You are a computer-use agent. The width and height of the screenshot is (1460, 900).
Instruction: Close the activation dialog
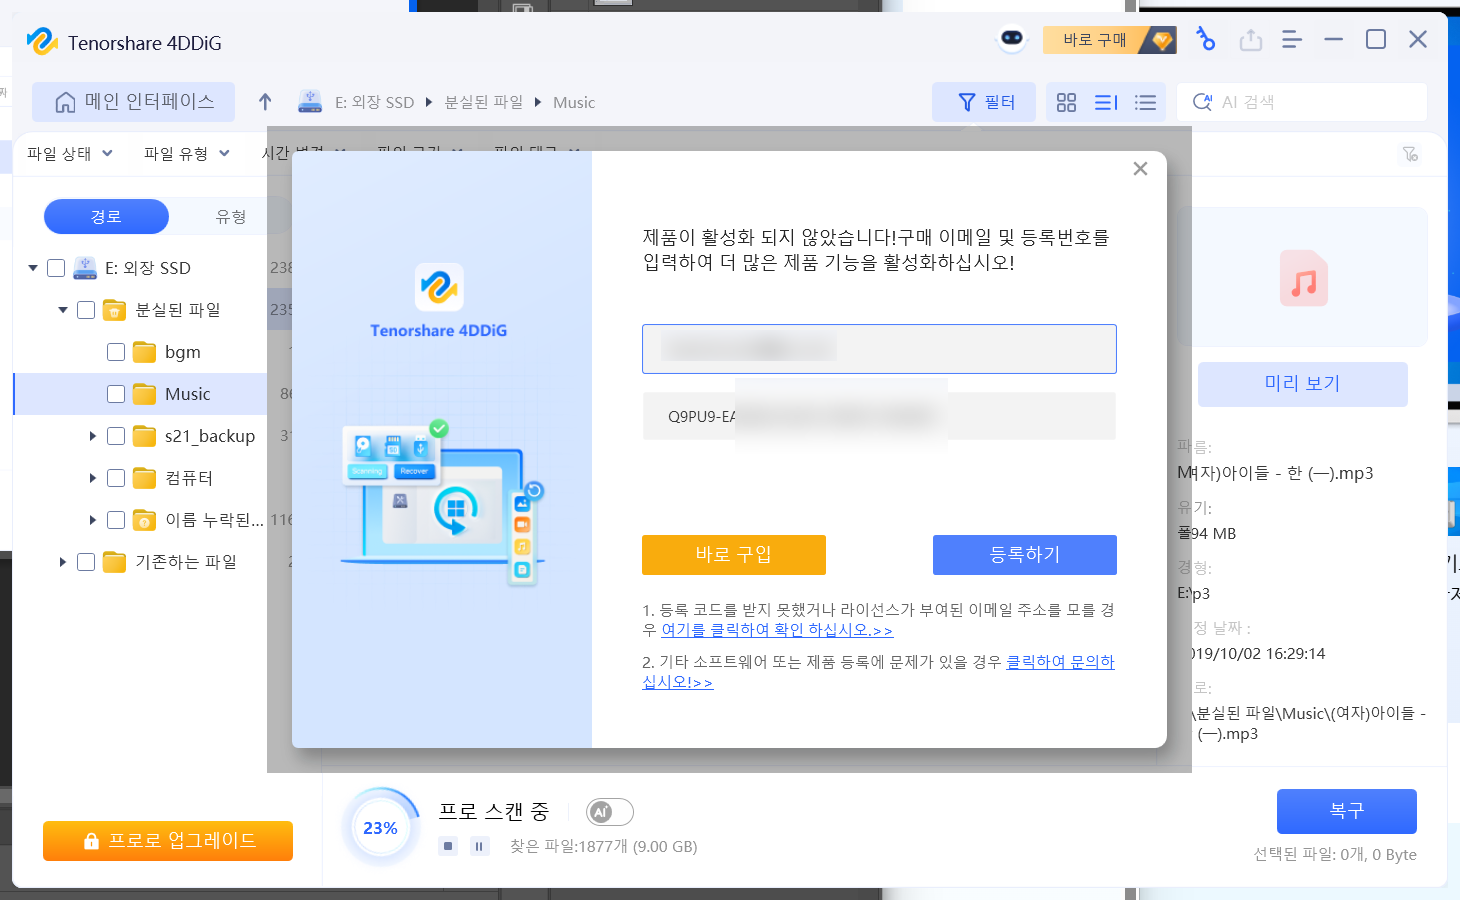[1140, 169]
